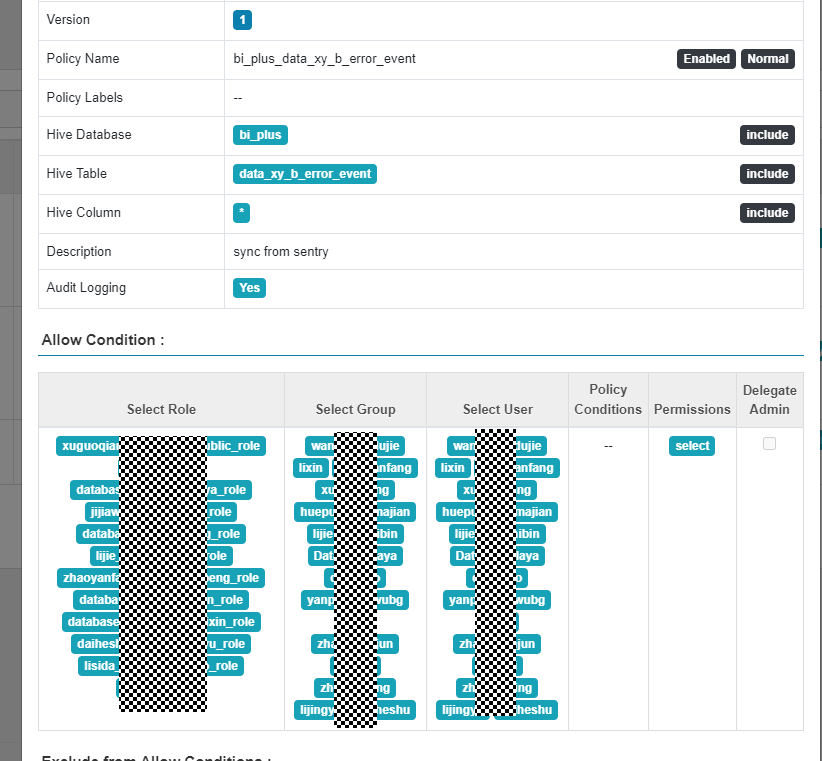Click the Yes audit logging badge
This screenshot has width=822, height=761.
pyautogui.click(x=249, y=288)
